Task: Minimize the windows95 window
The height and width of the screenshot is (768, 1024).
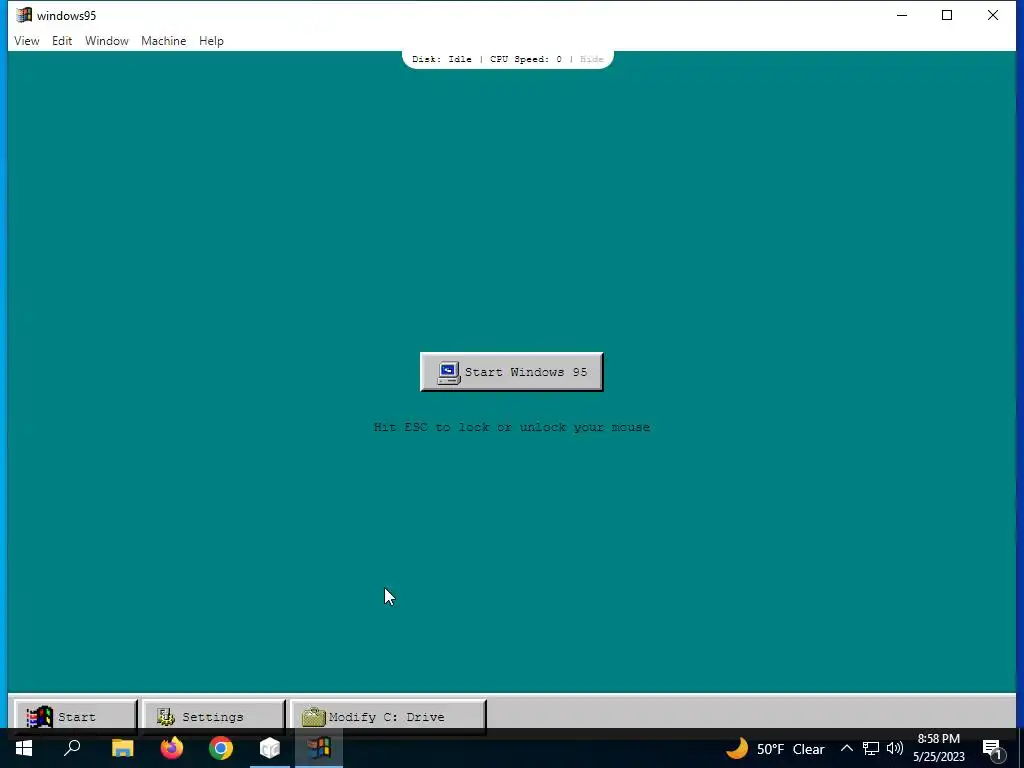Action: coord(902,15)
